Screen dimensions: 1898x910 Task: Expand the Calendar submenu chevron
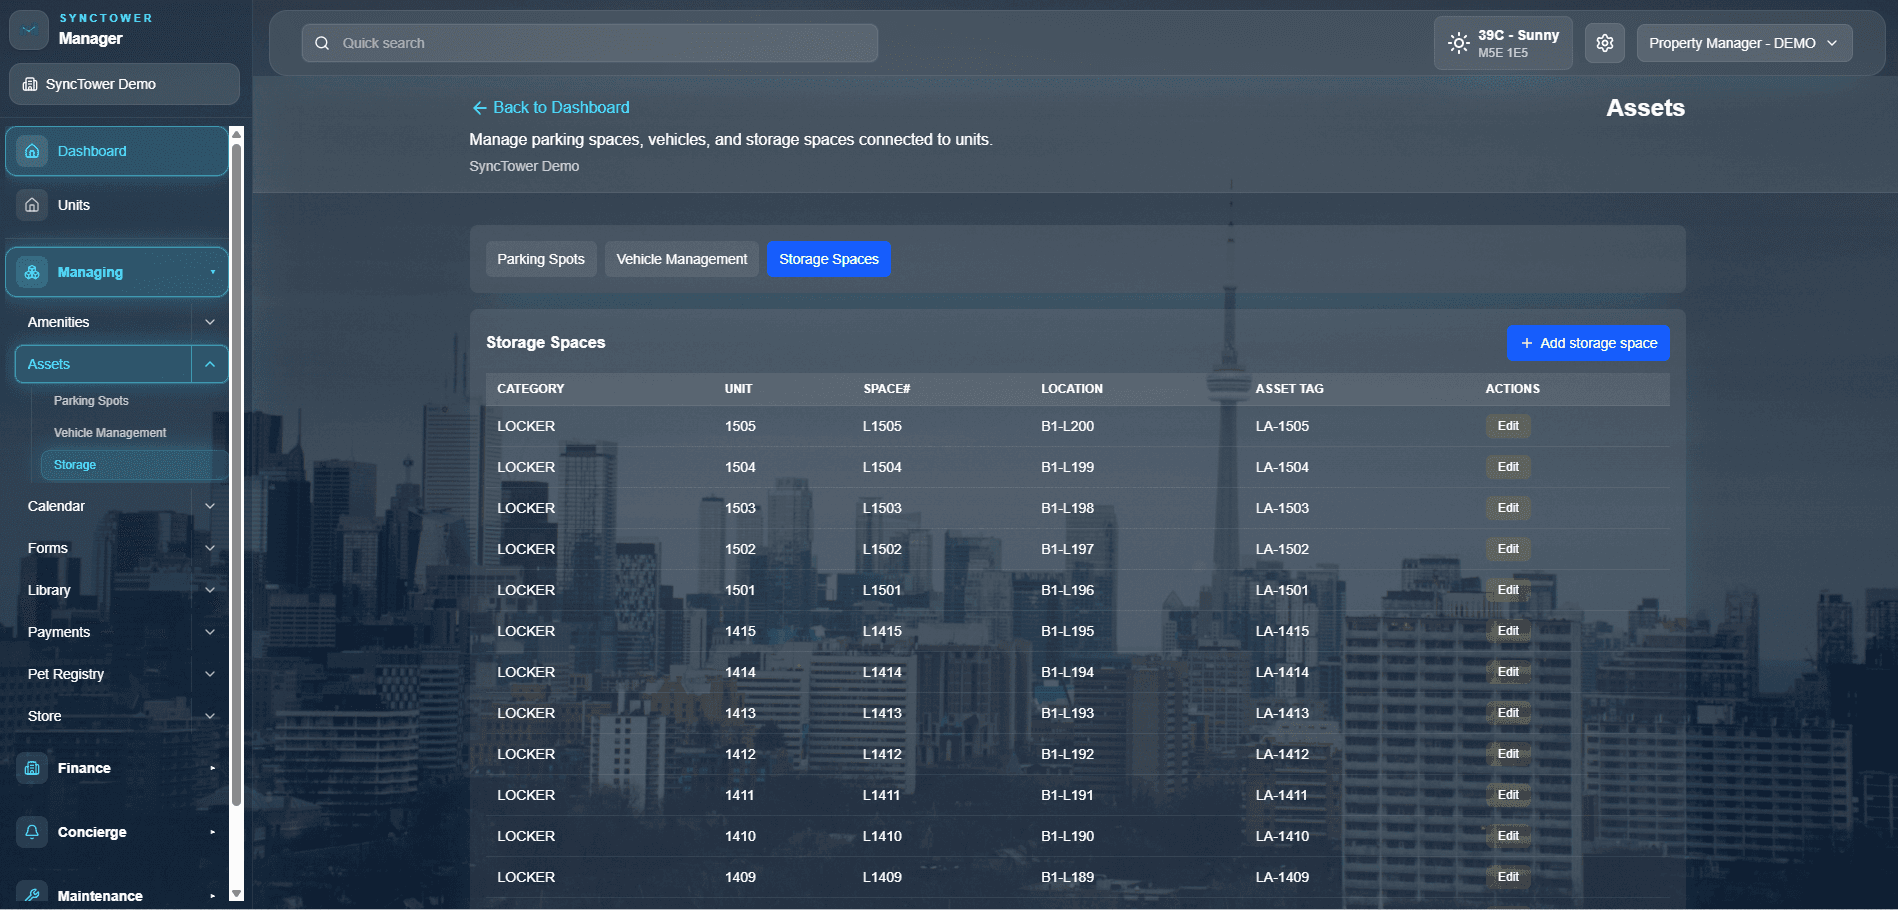coord(210,506)
